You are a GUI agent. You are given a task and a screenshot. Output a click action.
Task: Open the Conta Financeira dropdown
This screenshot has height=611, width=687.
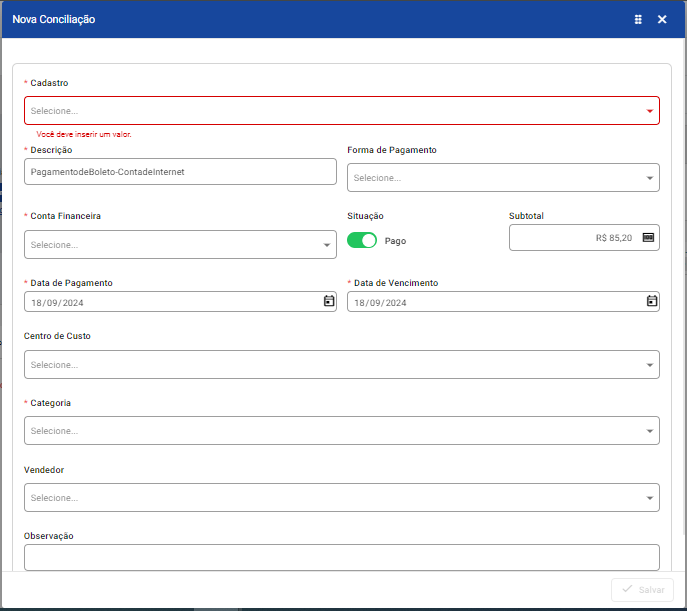click(180, 244)
